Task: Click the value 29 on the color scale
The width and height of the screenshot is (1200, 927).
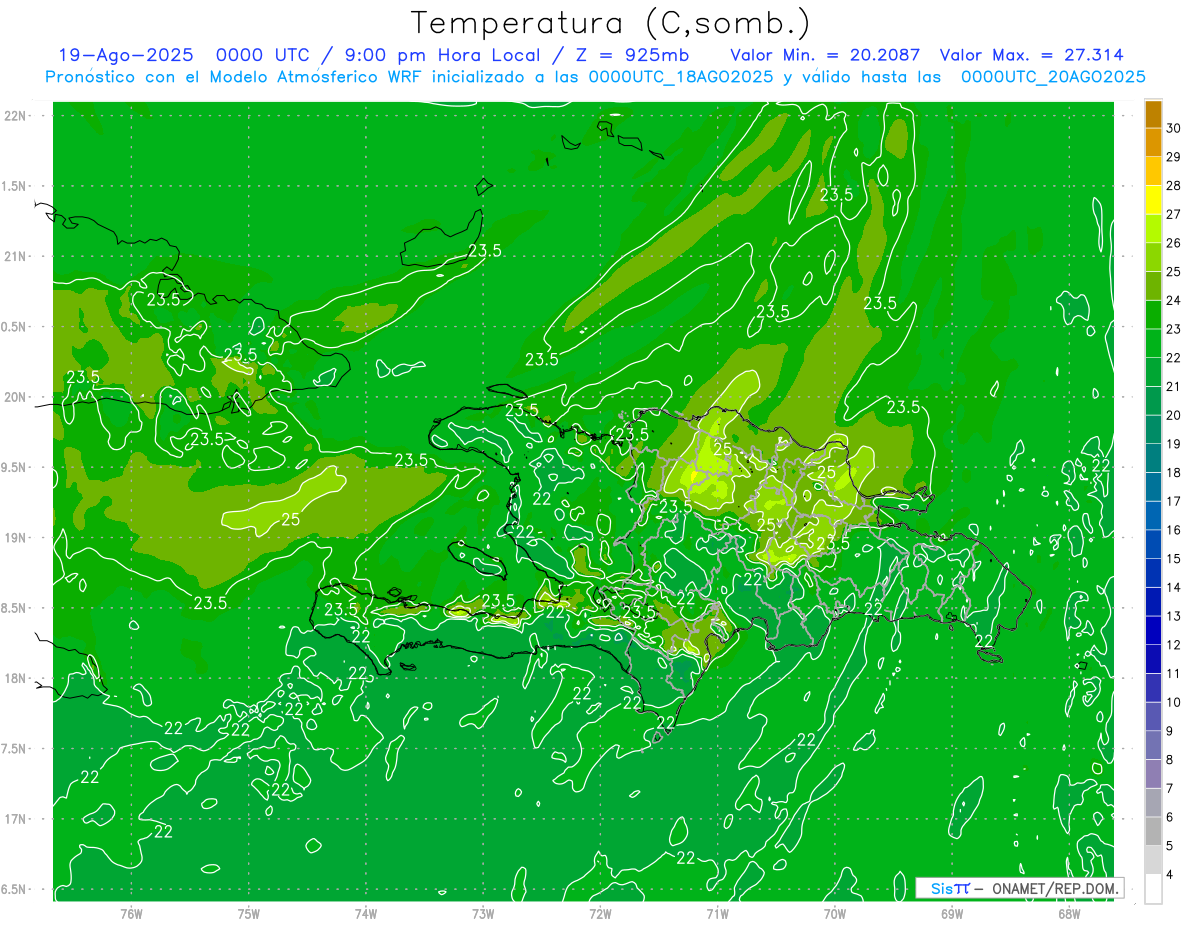Action: [x=1174, y=157]
